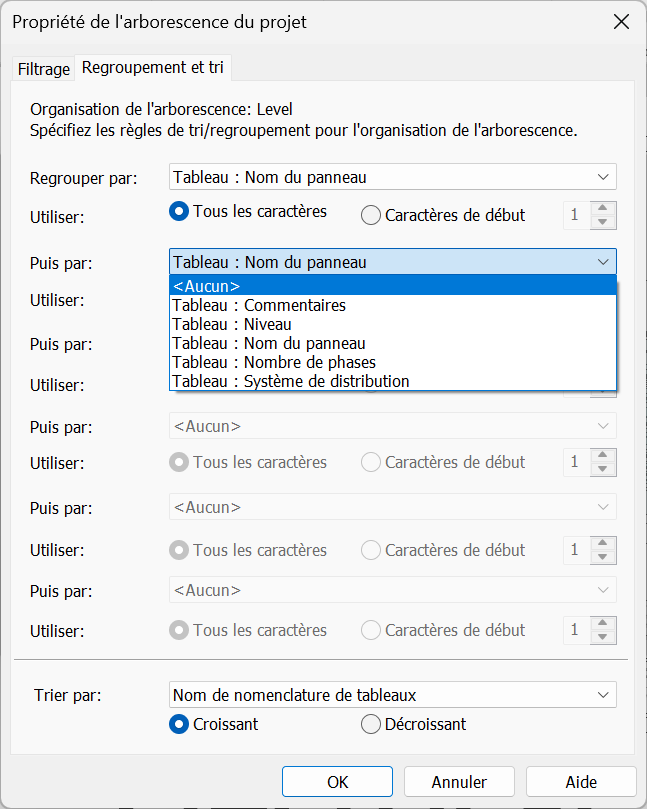Select Tableau : Système de distribution option

coord(393,381)
